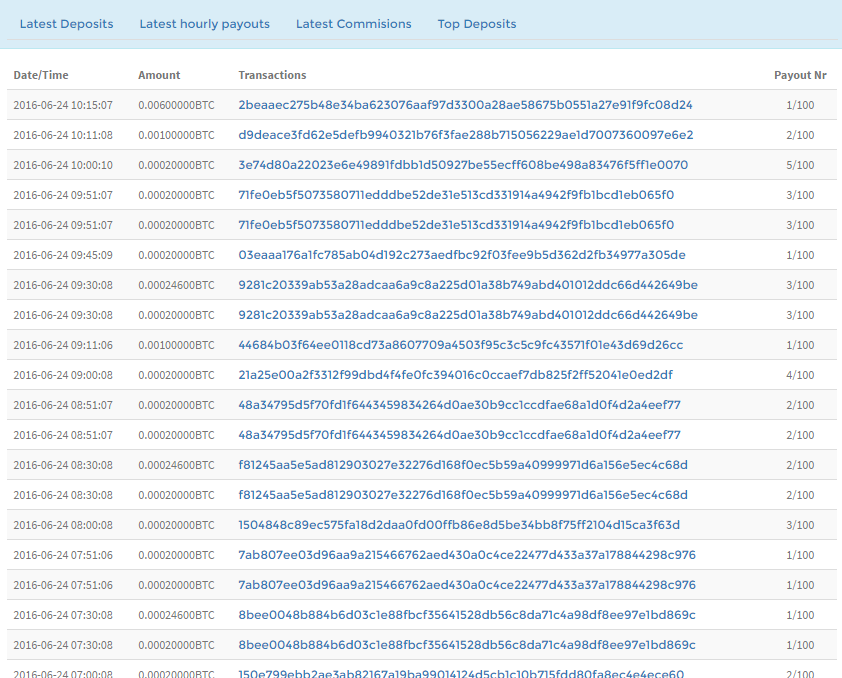Click payout number 4/100
This screenshot has width=842, height=678.
(800, 375)
